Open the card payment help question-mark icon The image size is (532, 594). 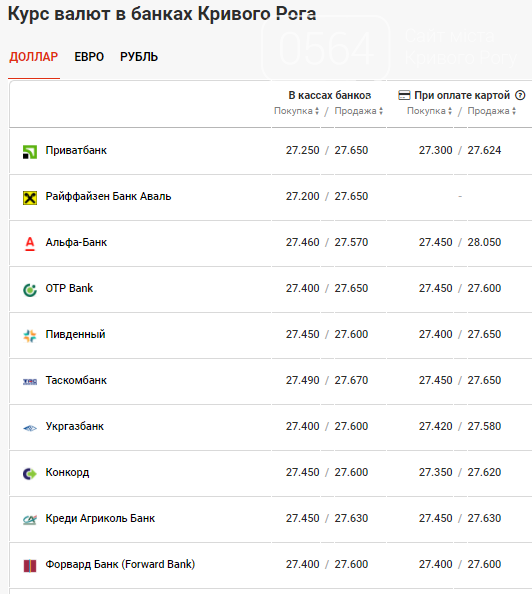coord(520,95)
